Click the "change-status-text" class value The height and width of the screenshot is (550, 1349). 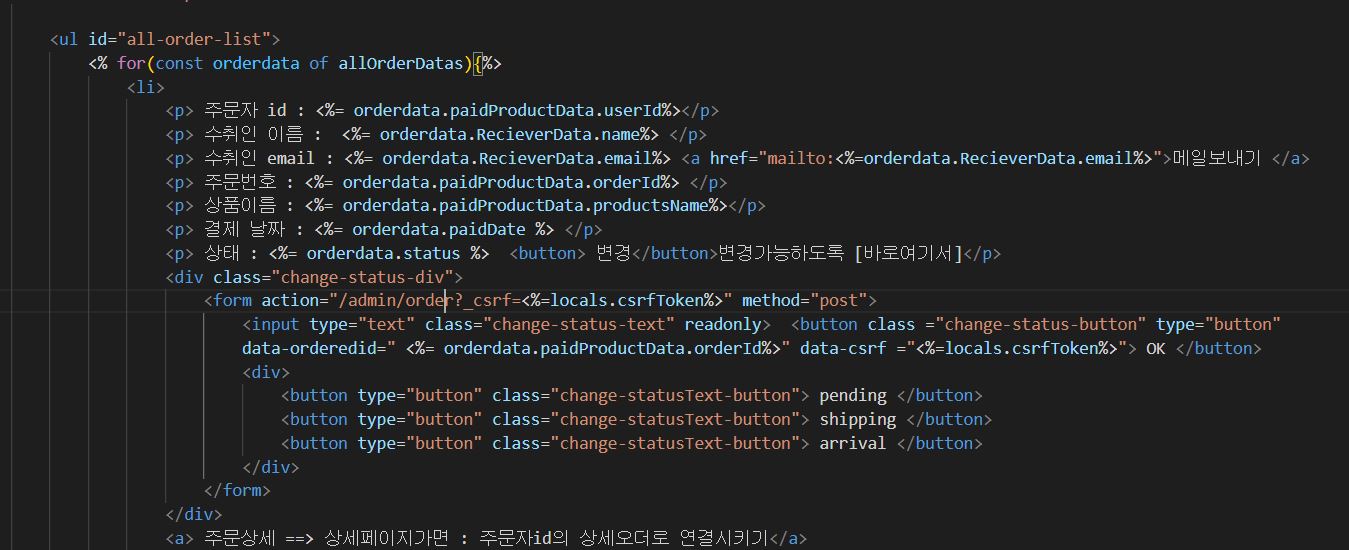tap(581, 324)
